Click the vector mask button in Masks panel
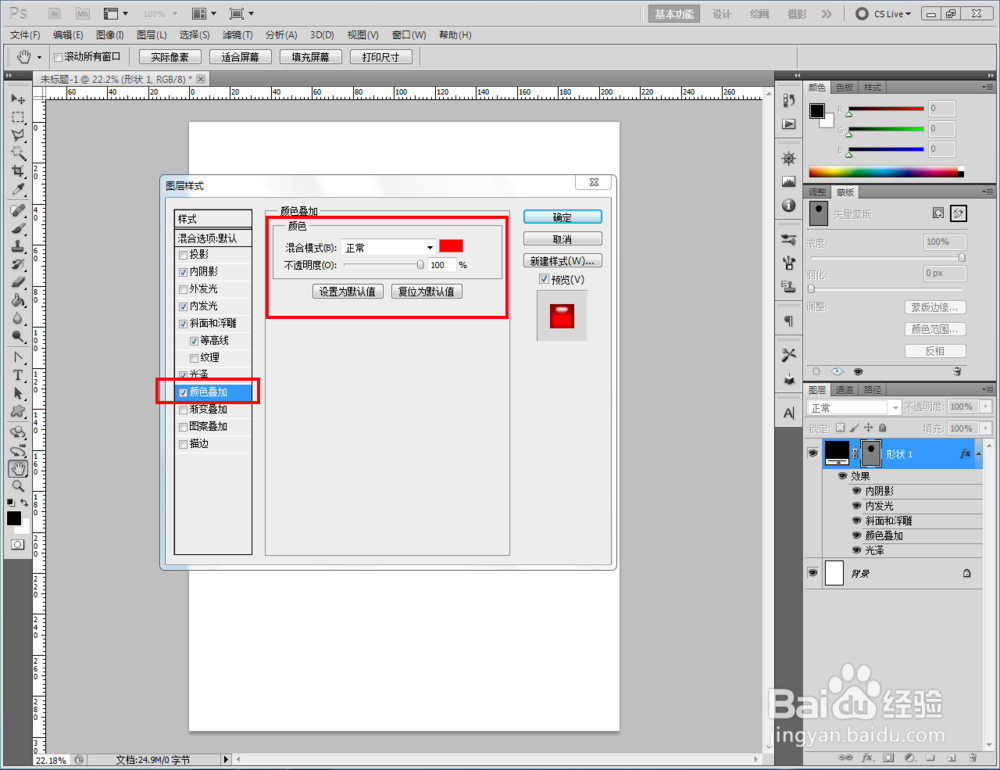Screen dimensions: 1000x770 coord(958,213)
